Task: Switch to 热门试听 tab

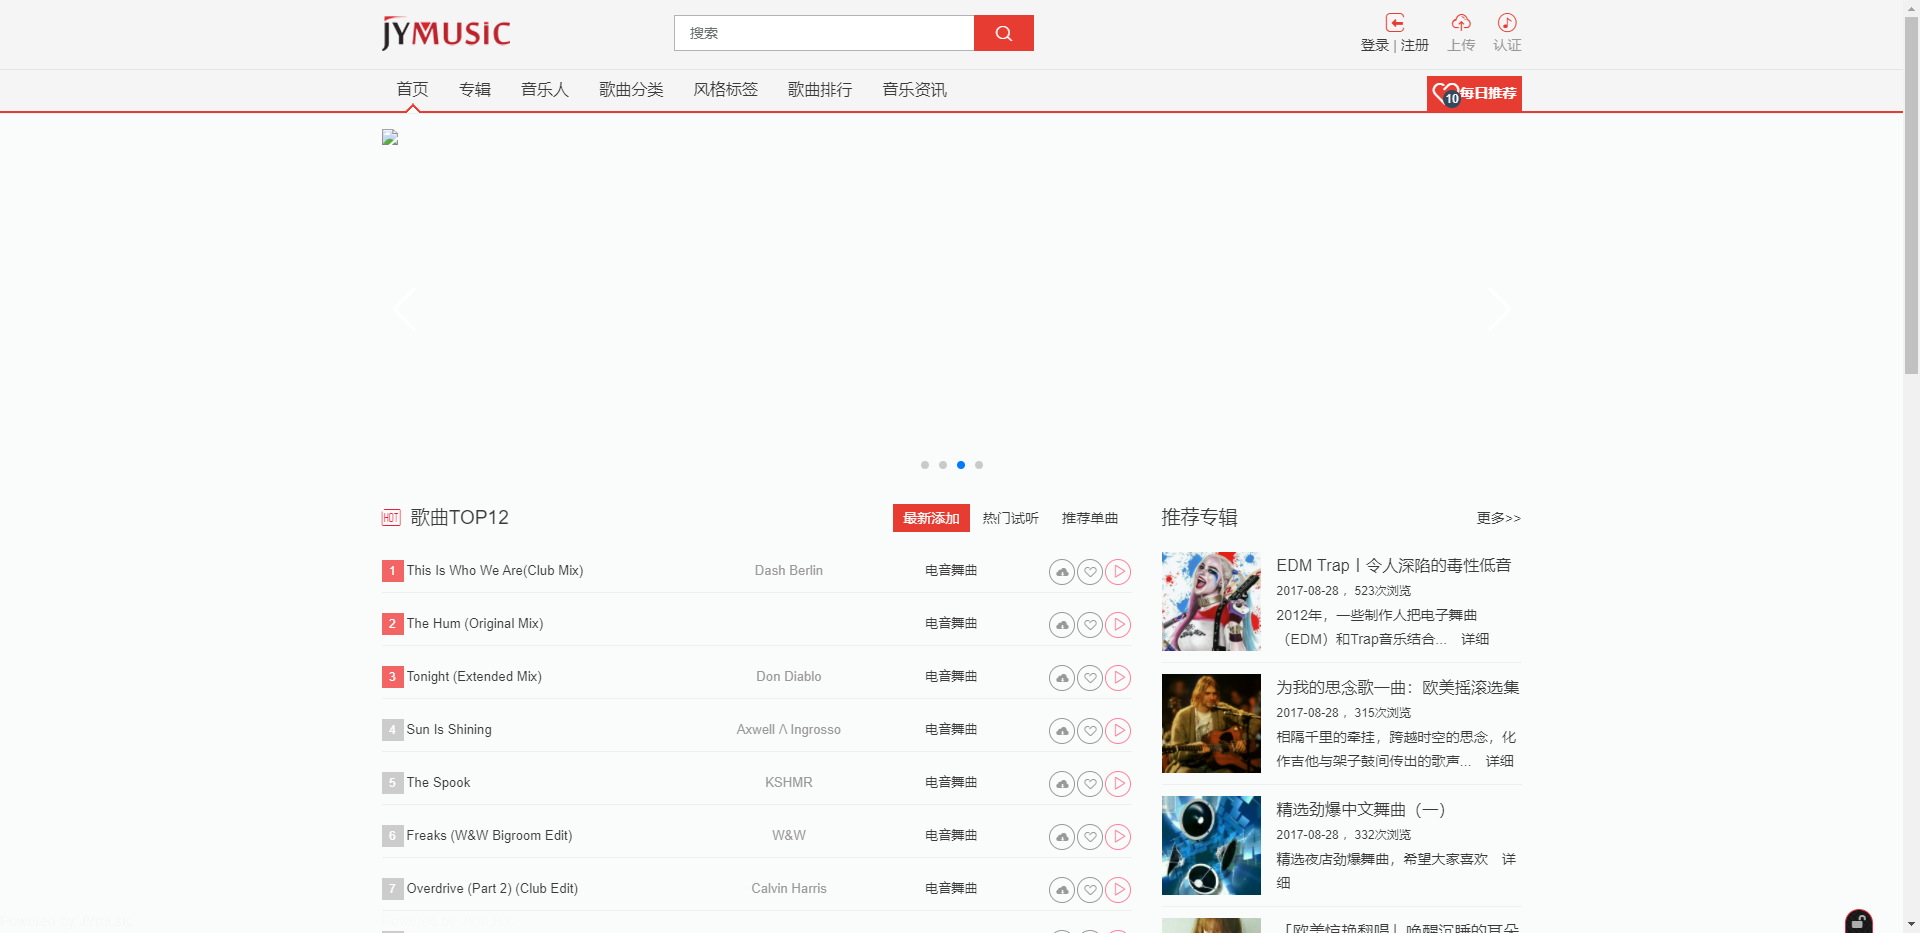Action: [1010, 518]
